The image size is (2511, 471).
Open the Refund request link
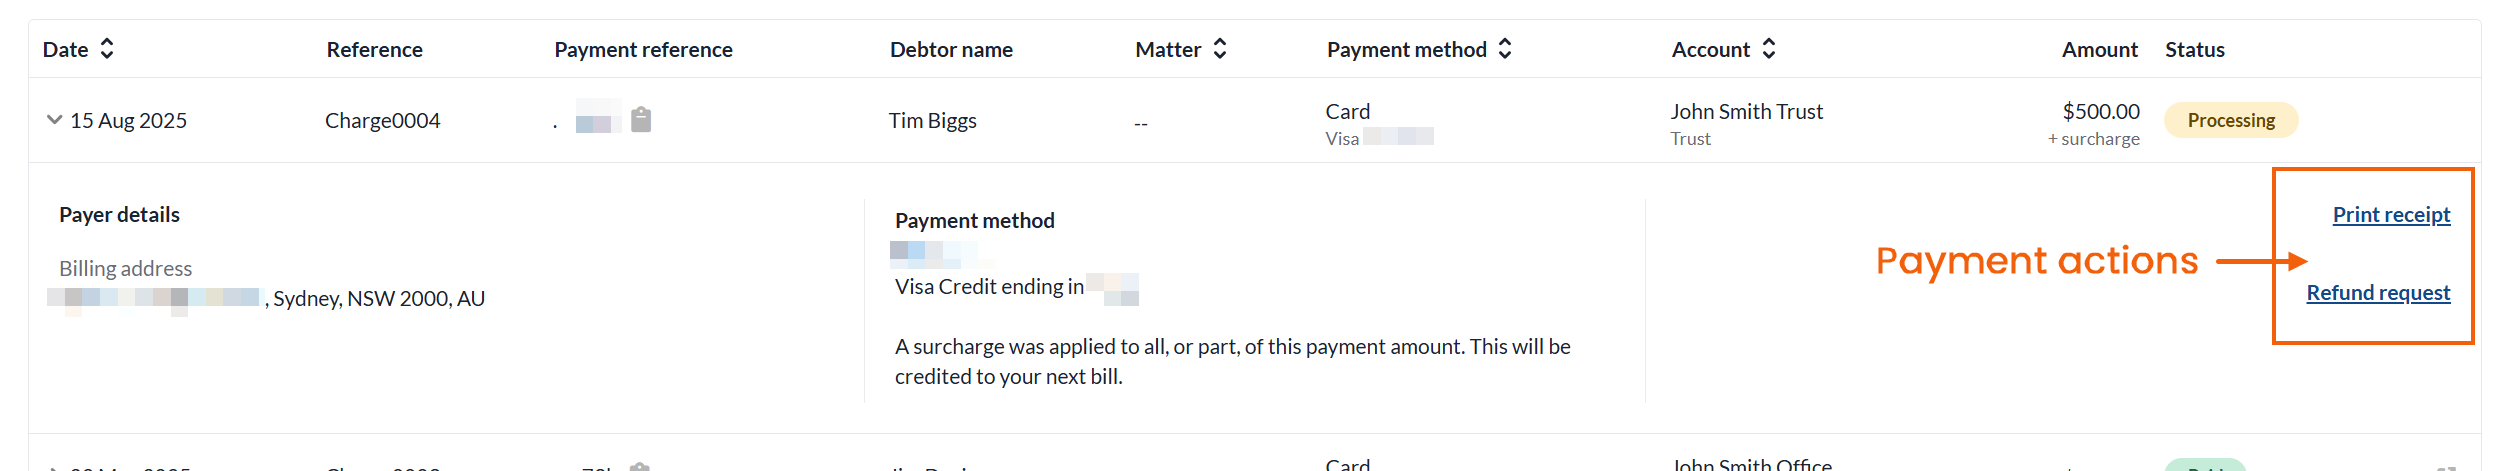coord(2377,293)
